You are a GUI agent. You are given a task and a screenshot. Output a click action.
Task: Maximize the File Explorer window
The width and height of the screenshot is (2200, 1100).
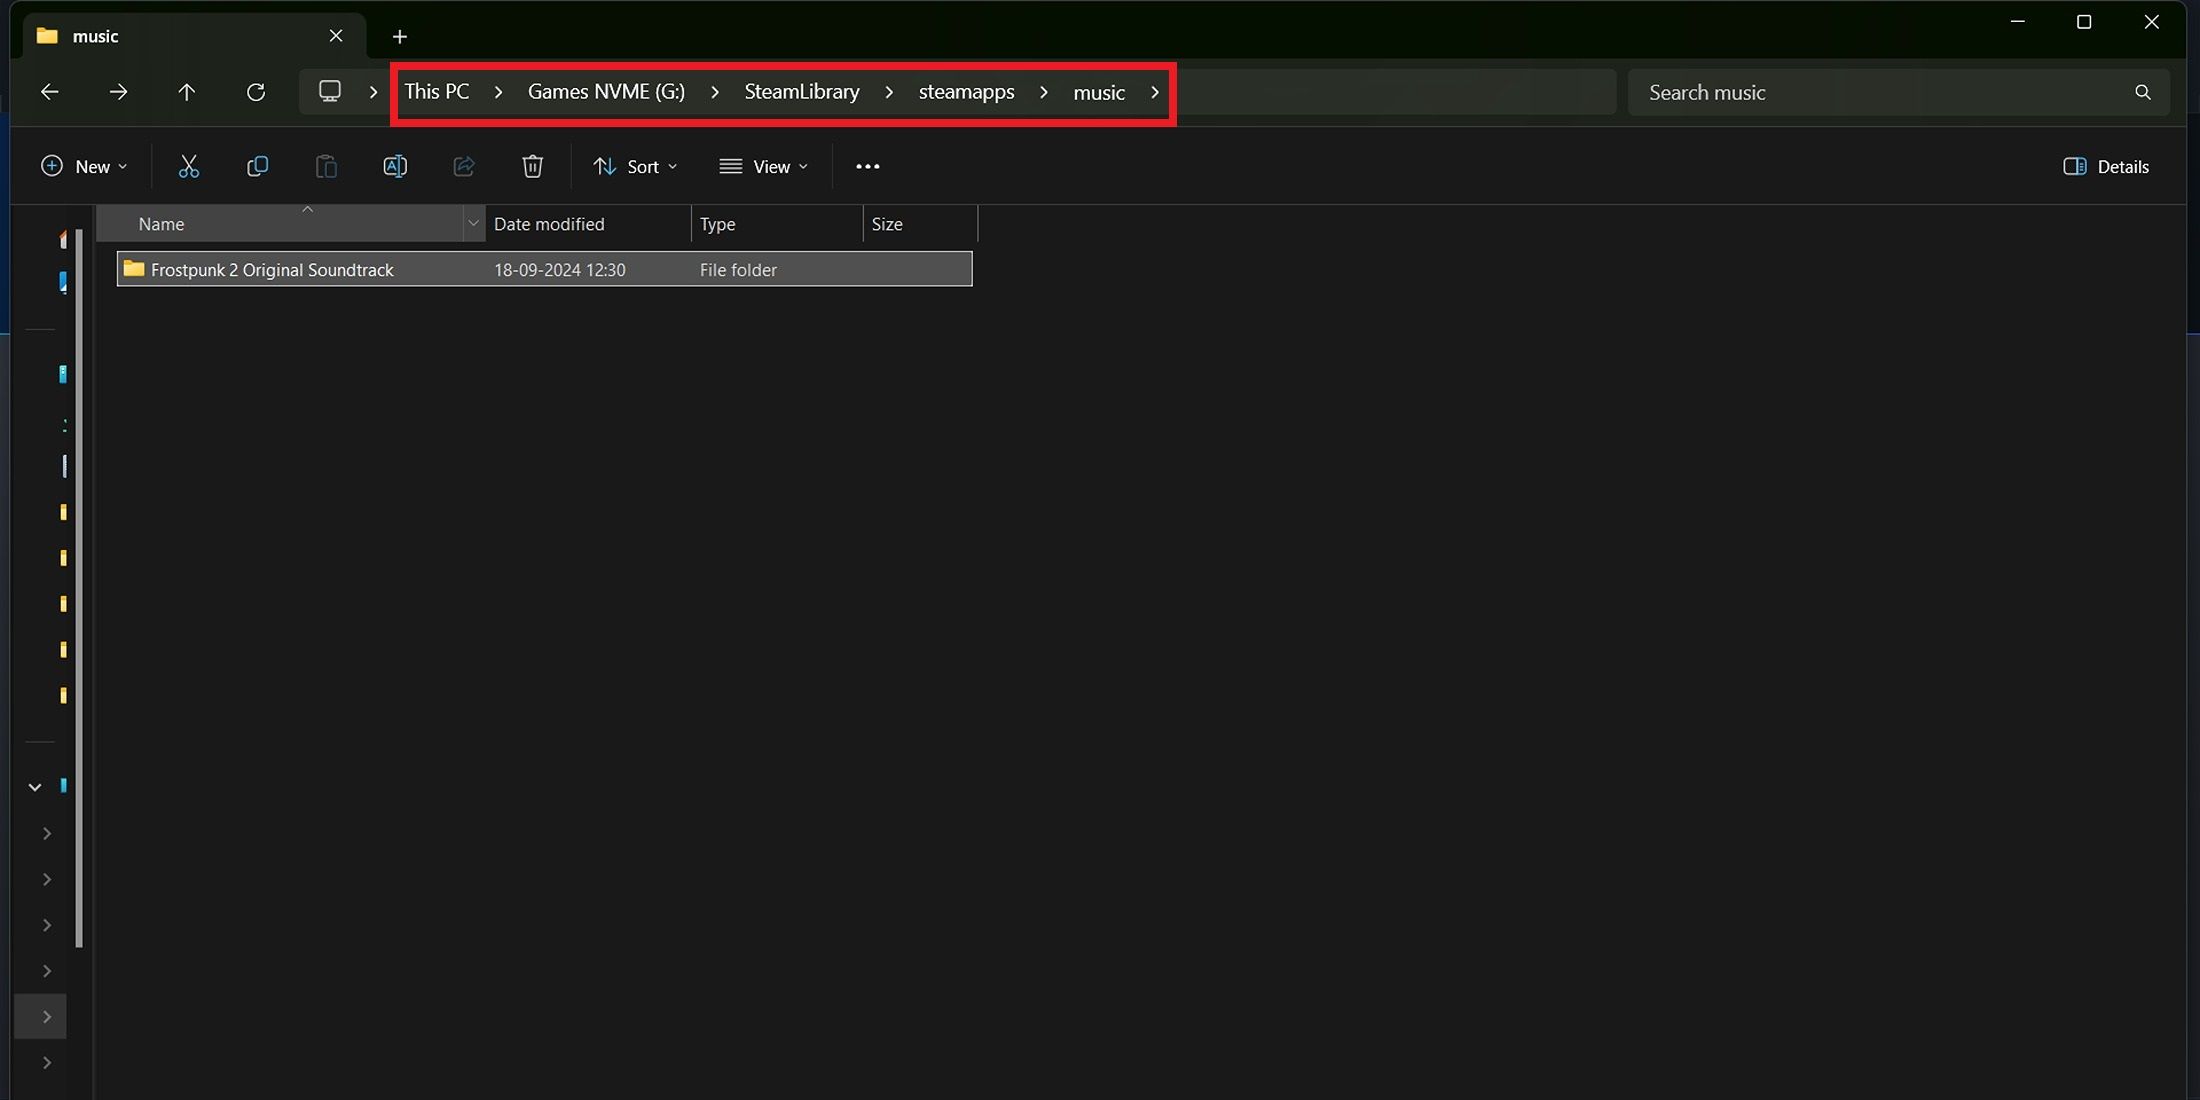(x=2084, y=22)
